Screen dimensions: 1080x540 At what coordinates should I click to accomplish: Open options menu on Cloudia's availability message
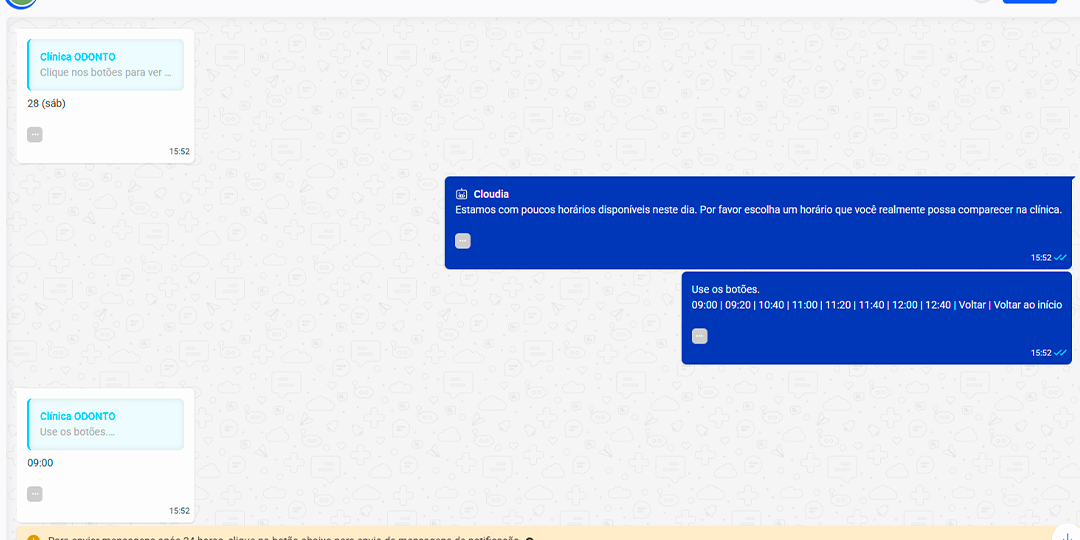(462, 241)
